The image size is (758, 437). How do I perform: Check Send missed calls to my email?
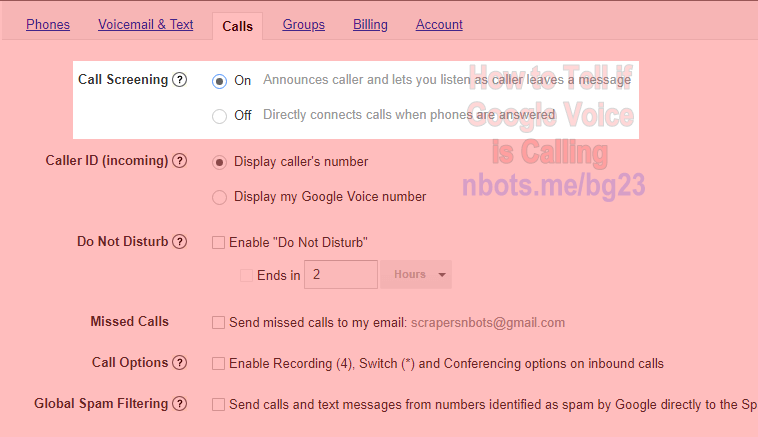219,322
